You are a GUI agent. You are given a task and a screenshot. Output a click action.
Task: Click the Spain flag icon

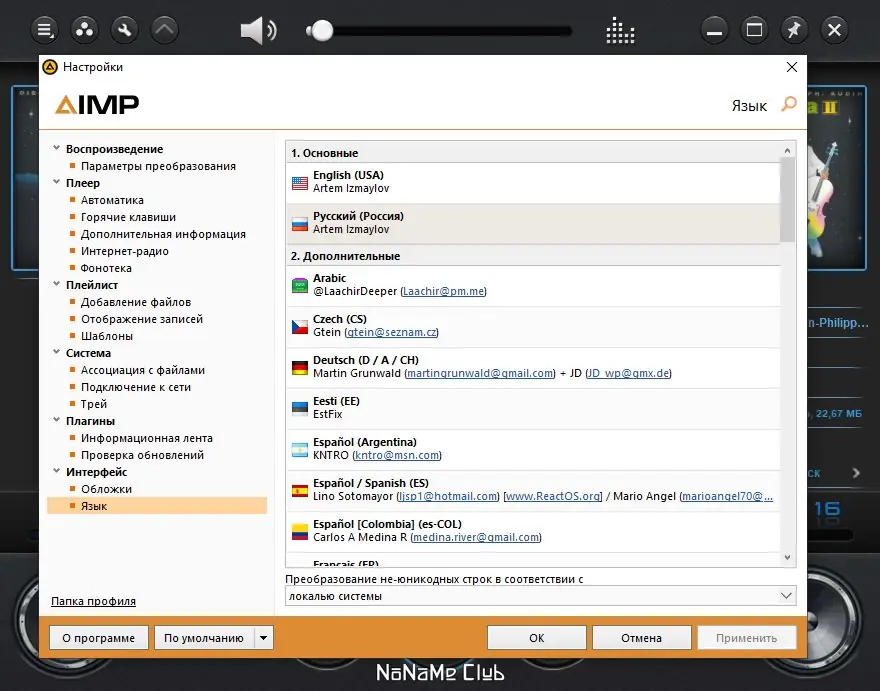(x=300, y=491)
